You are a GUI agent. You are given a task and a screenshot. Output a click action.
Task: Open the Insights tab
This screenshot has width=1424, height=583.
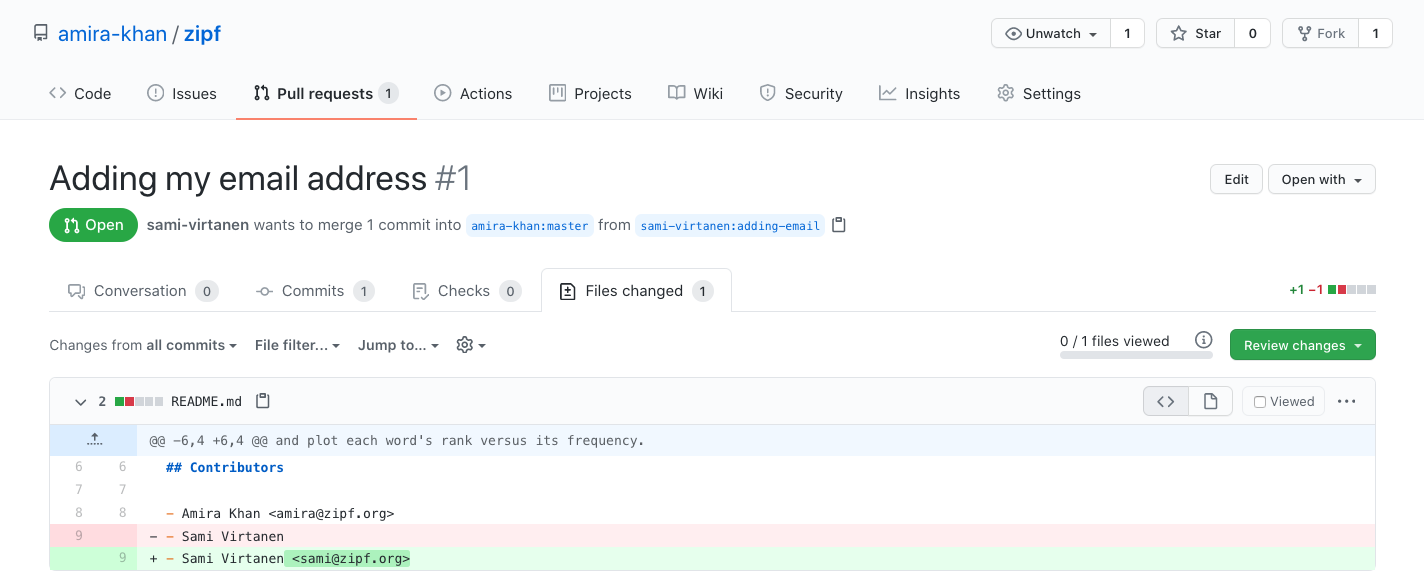(x=919, y=93)
